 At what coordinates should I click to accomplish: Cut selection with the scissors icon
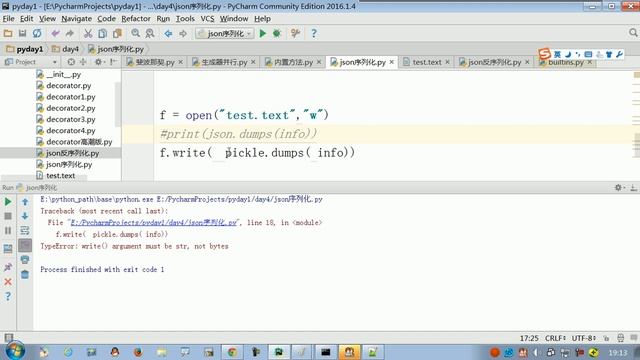(88, 33)
